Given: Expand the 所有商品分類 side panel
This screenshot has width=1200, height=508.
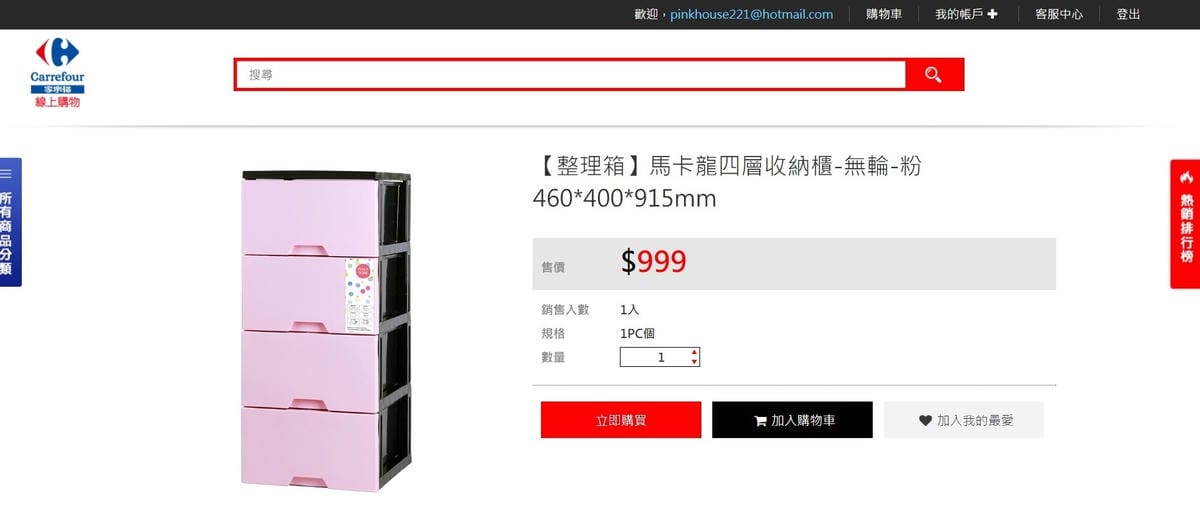Looking at the screenshot, I should click(9, 222).
